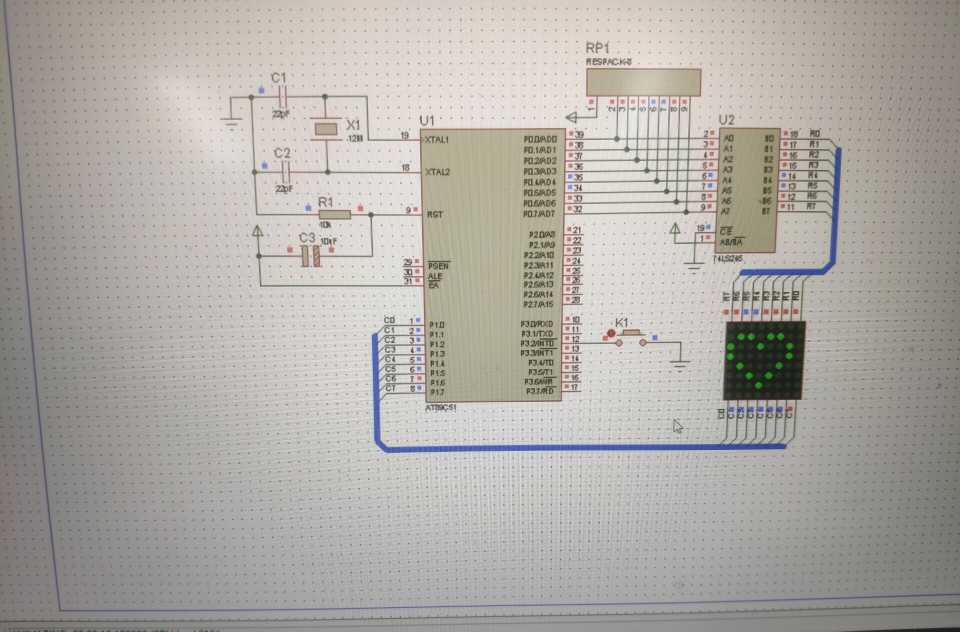Screen dimensions: 960x632
Task: Click the C0 net label near P1.0
Action: point(389,320)
